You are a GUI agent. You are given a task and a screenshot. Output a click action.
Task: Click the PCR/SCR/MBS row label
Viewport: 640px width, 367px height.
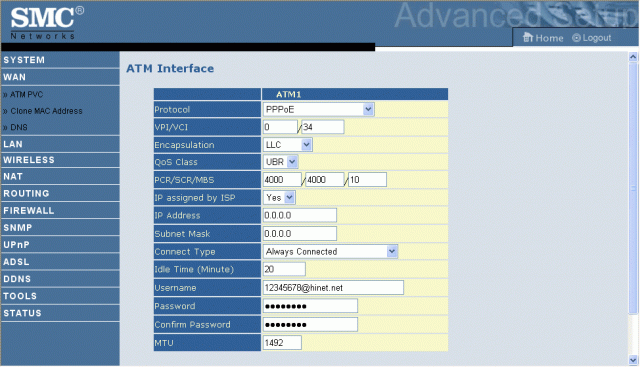point(184,180)
